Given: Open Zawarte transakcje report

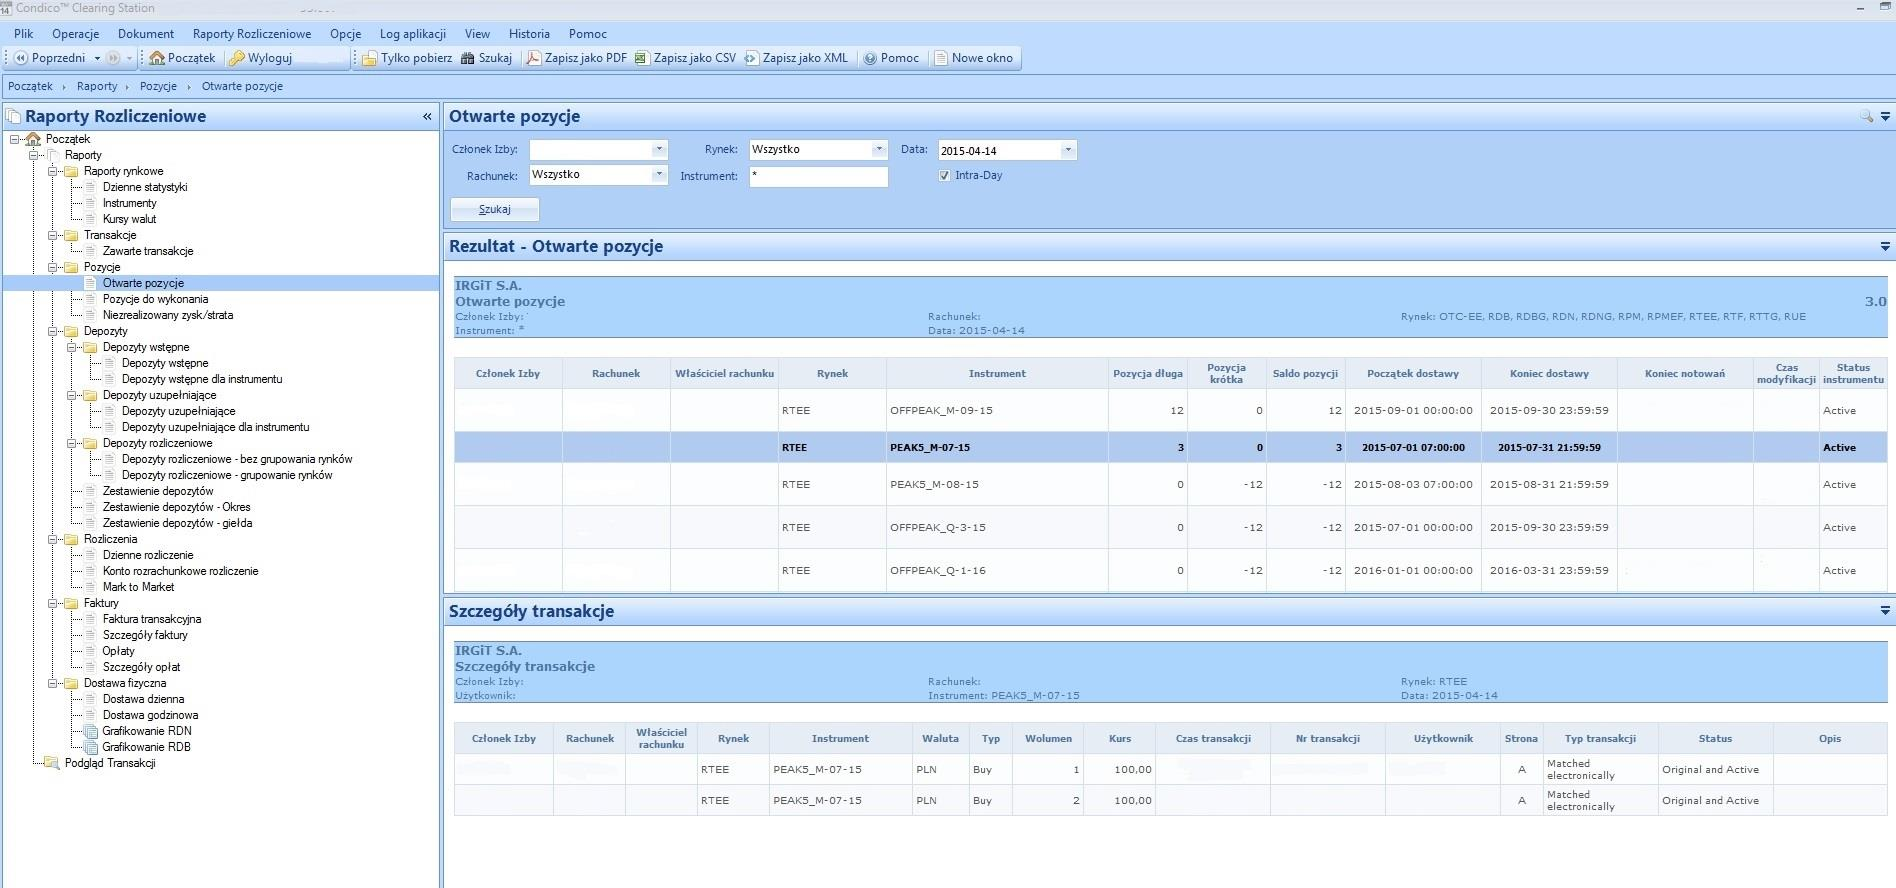Looking at the screenshot, I should [x=148, y=251].
